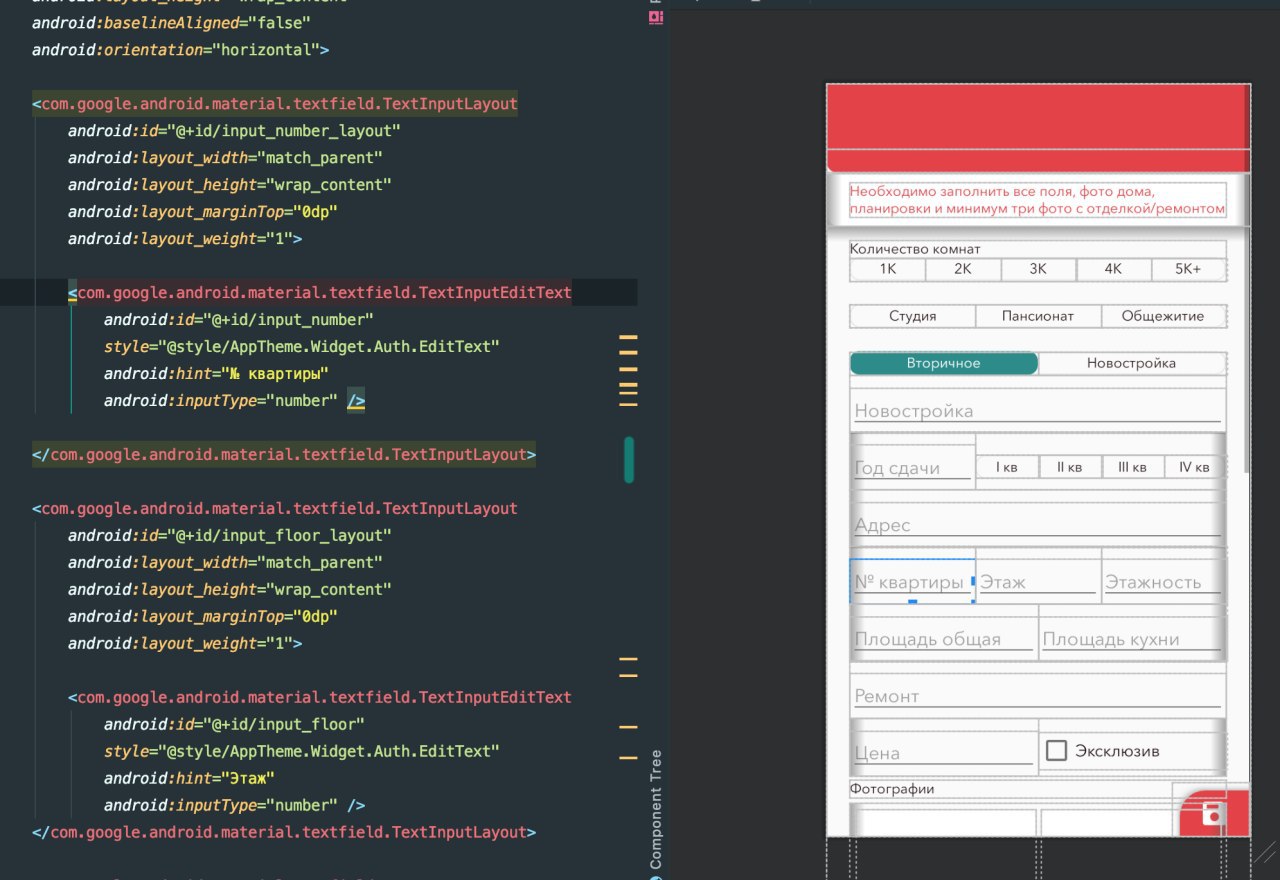Click the teal editor scrollbar thumb
Viewport: 1280px width, 880px height.
pyautogui.click(x=629, y=460)
